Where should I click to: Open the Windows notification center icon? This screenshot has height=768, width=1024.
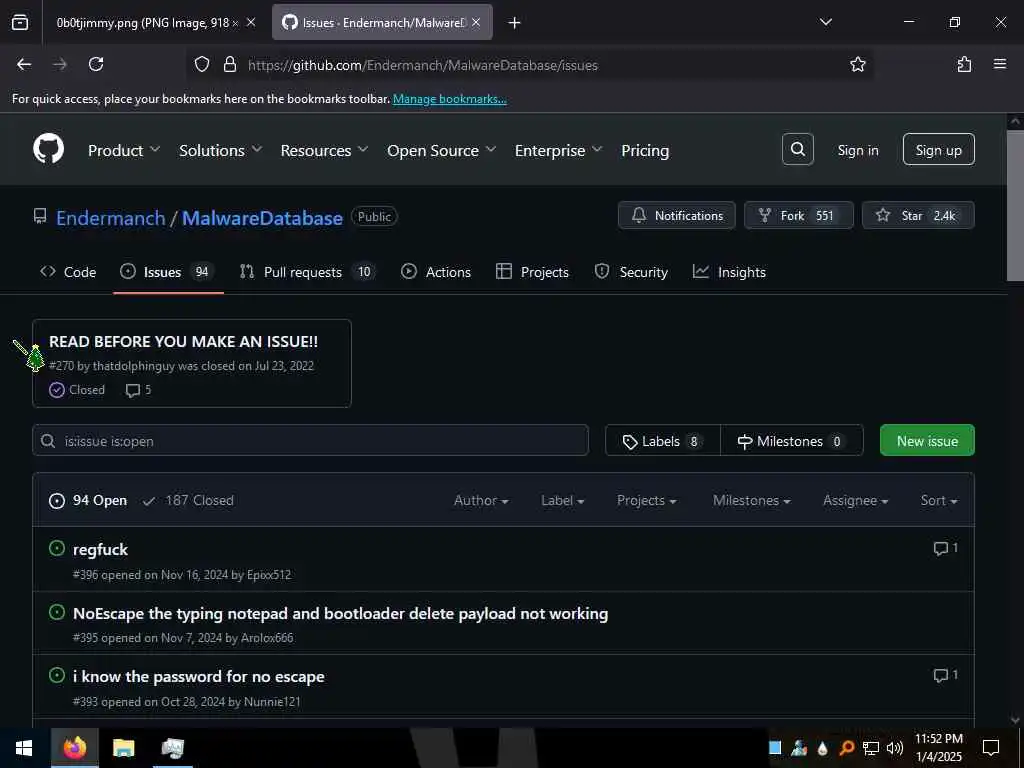pyautogui.click(x=991, y=748)
